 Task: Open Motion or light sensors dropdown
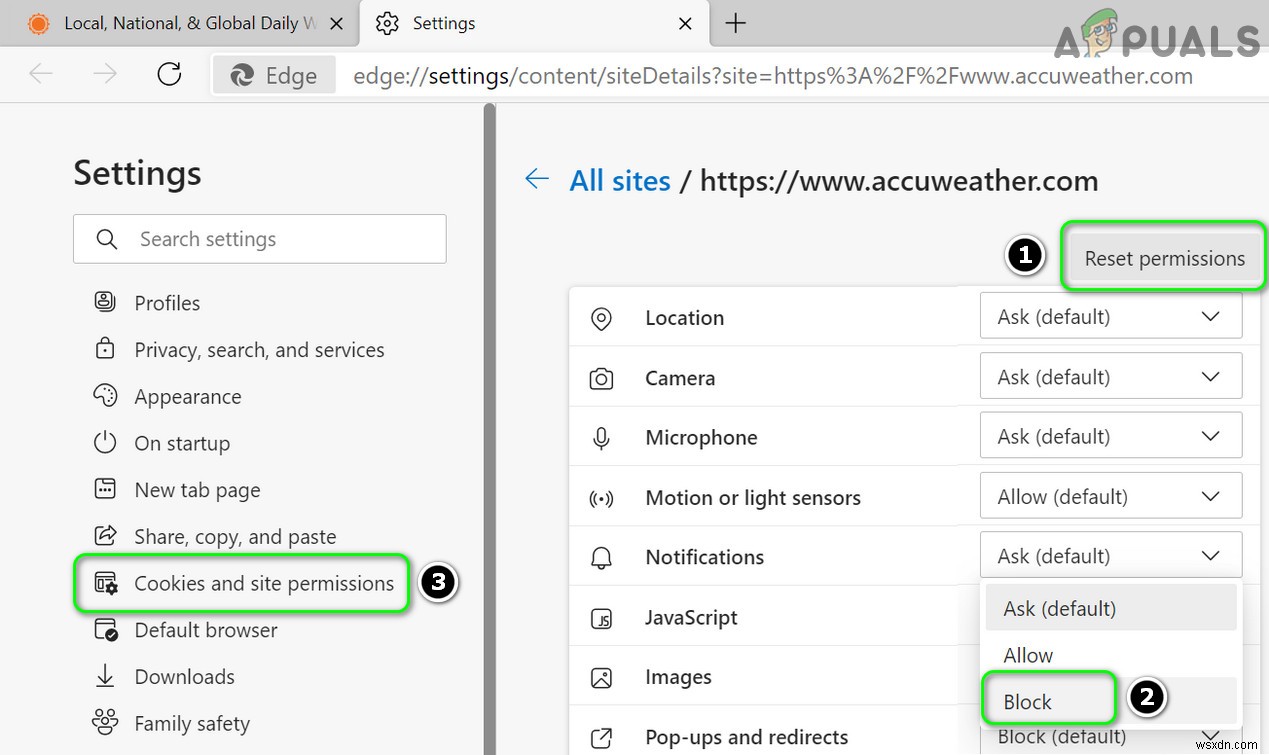coord(1110,497)
